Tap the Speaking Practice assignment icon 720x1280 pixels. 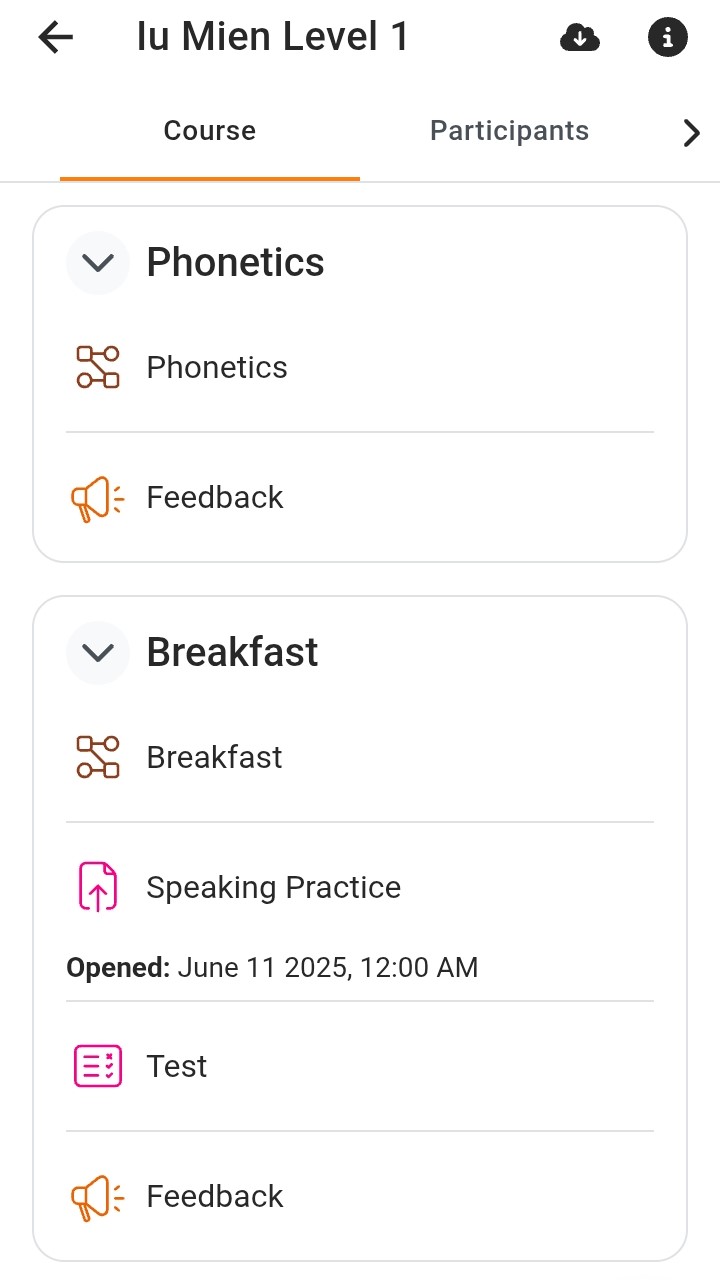(x=98, y=887)
